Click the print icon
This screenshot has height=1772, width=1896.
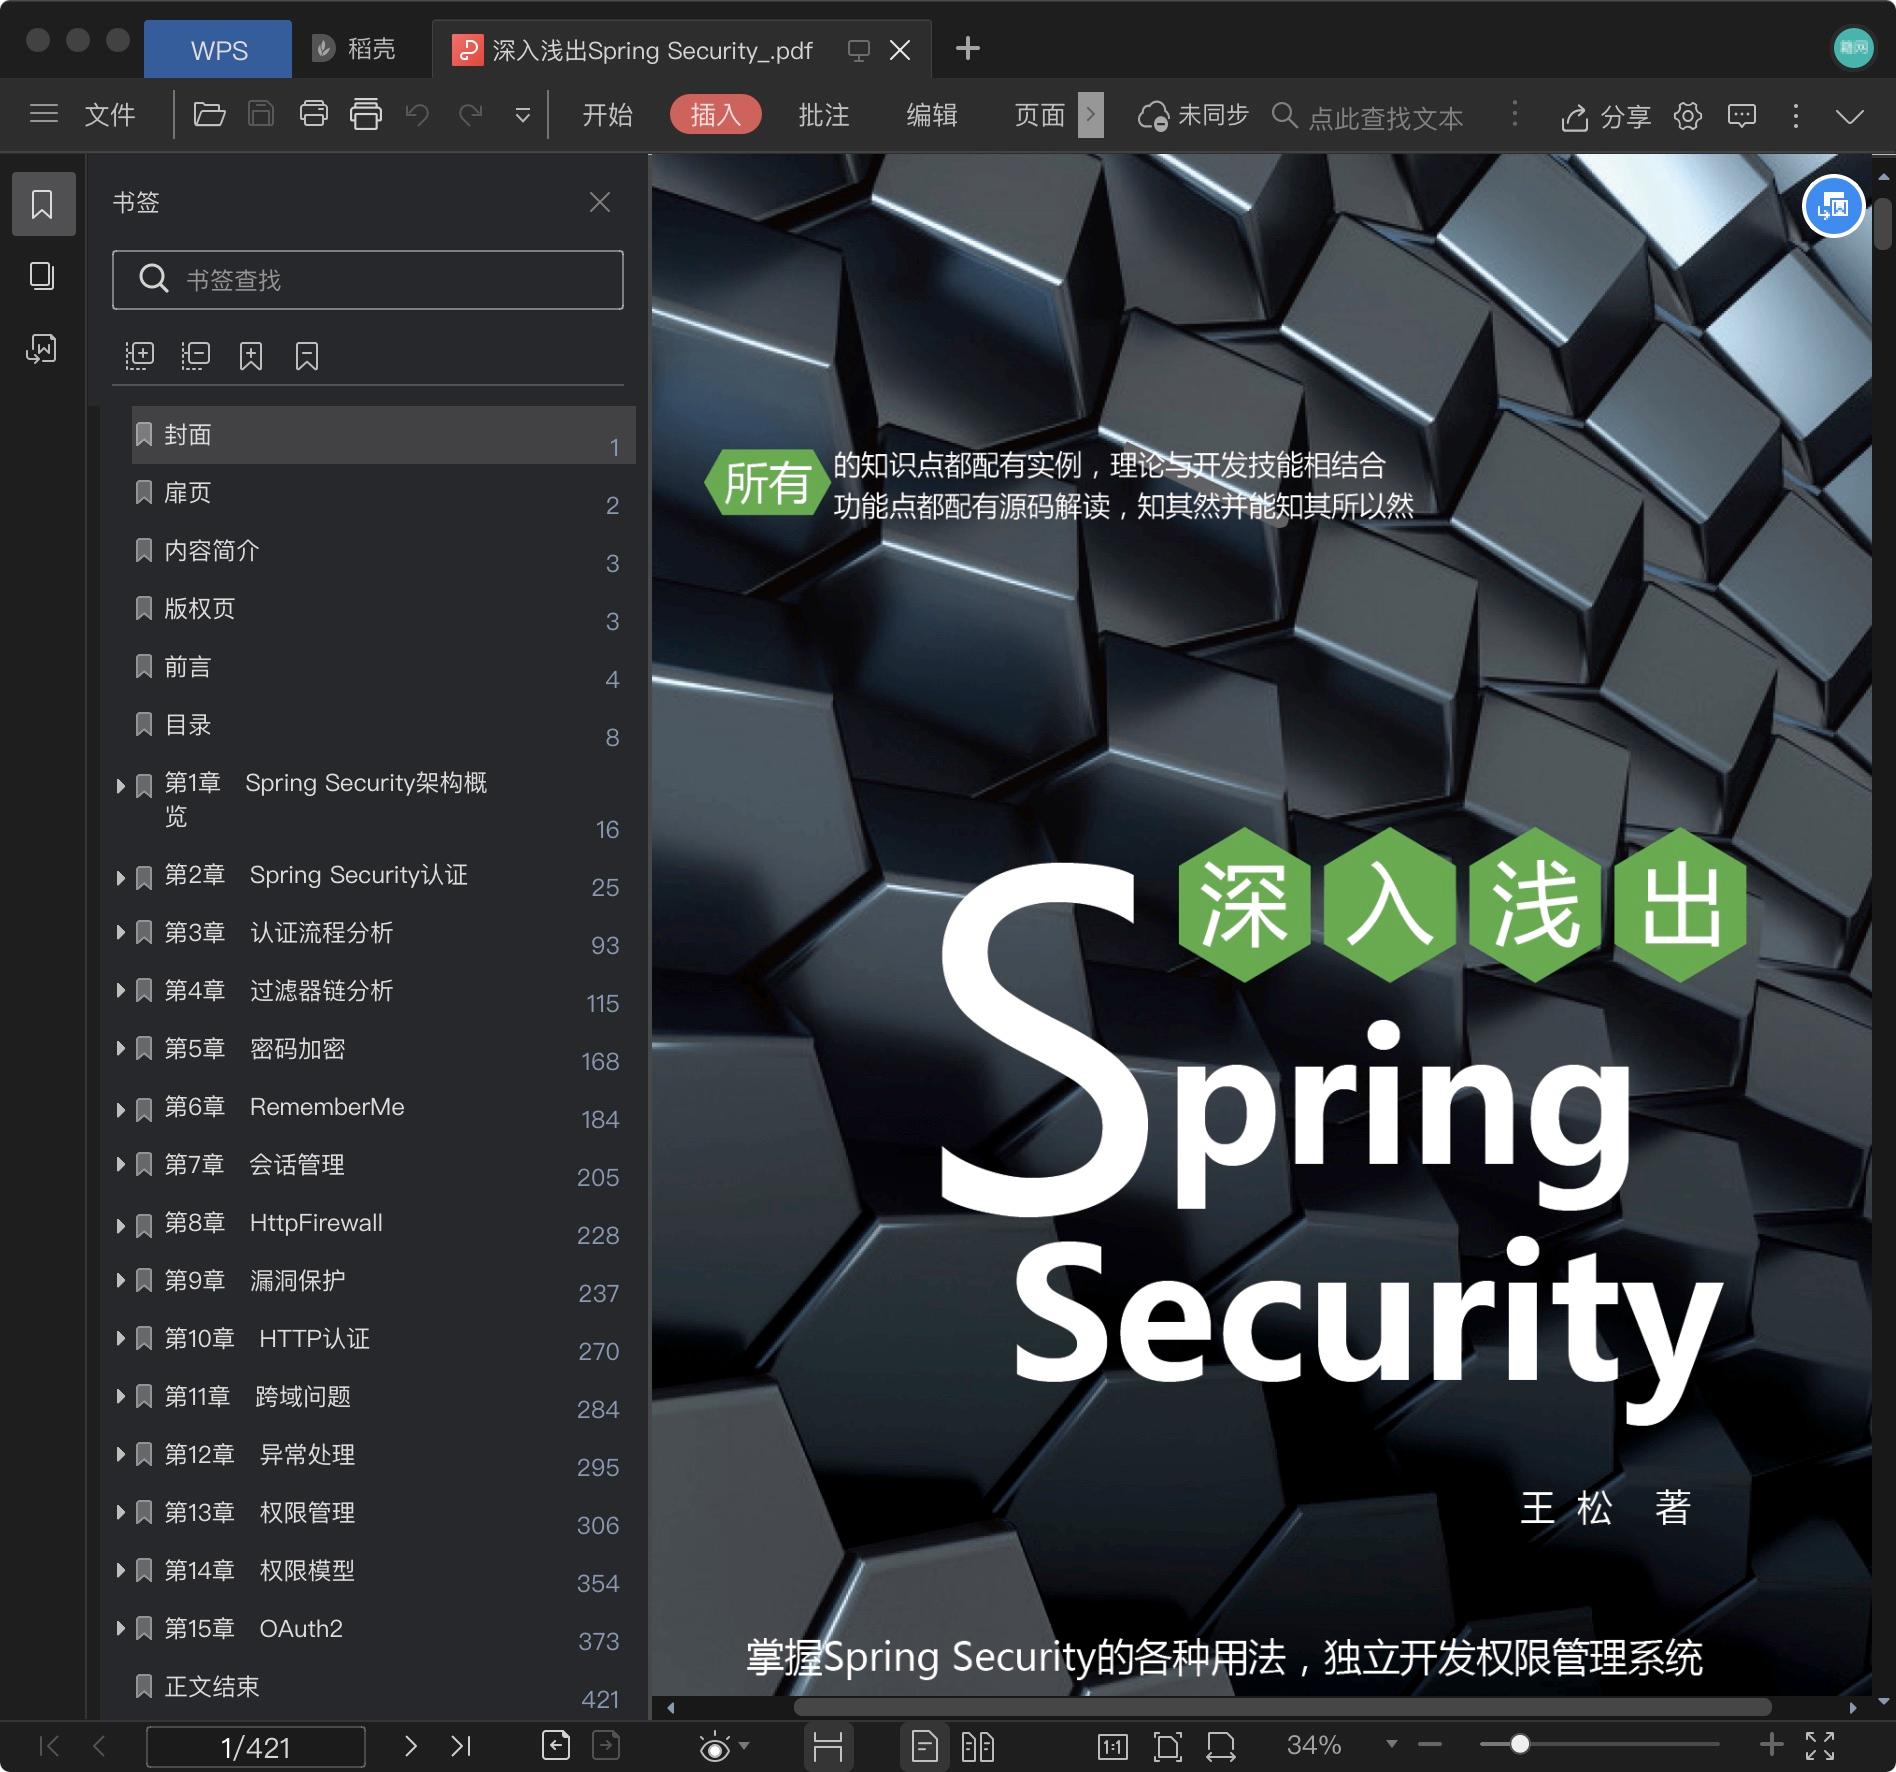pyautogui.click(x=314, y=114)
